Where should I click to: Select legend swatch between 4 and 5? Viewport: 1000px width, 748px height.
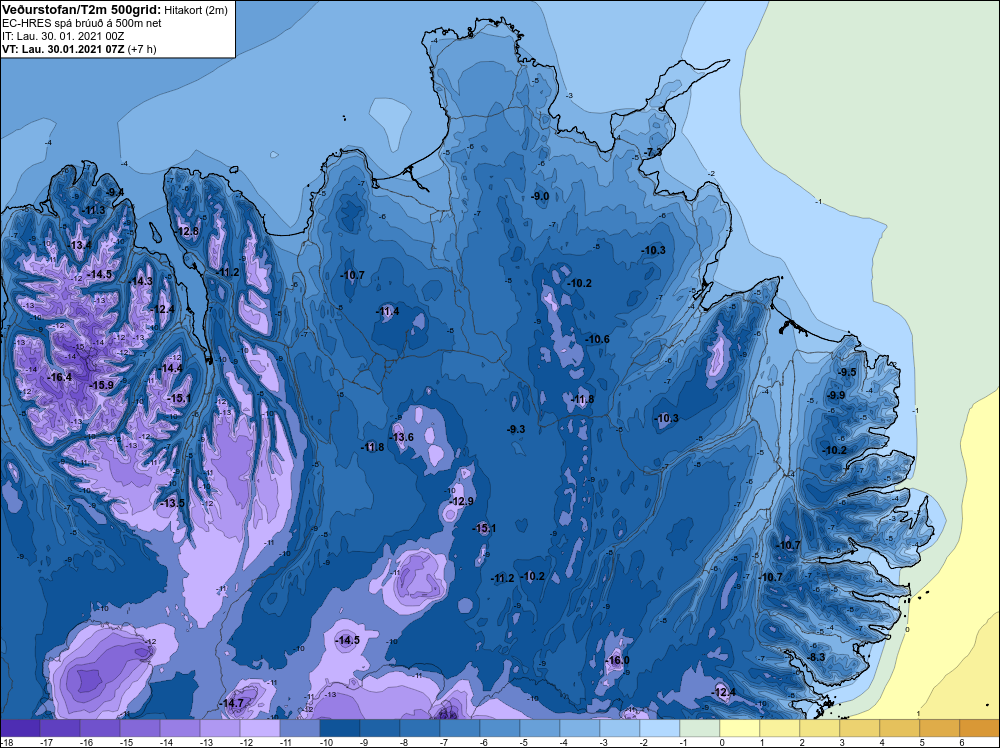click(x=900, y=728)
